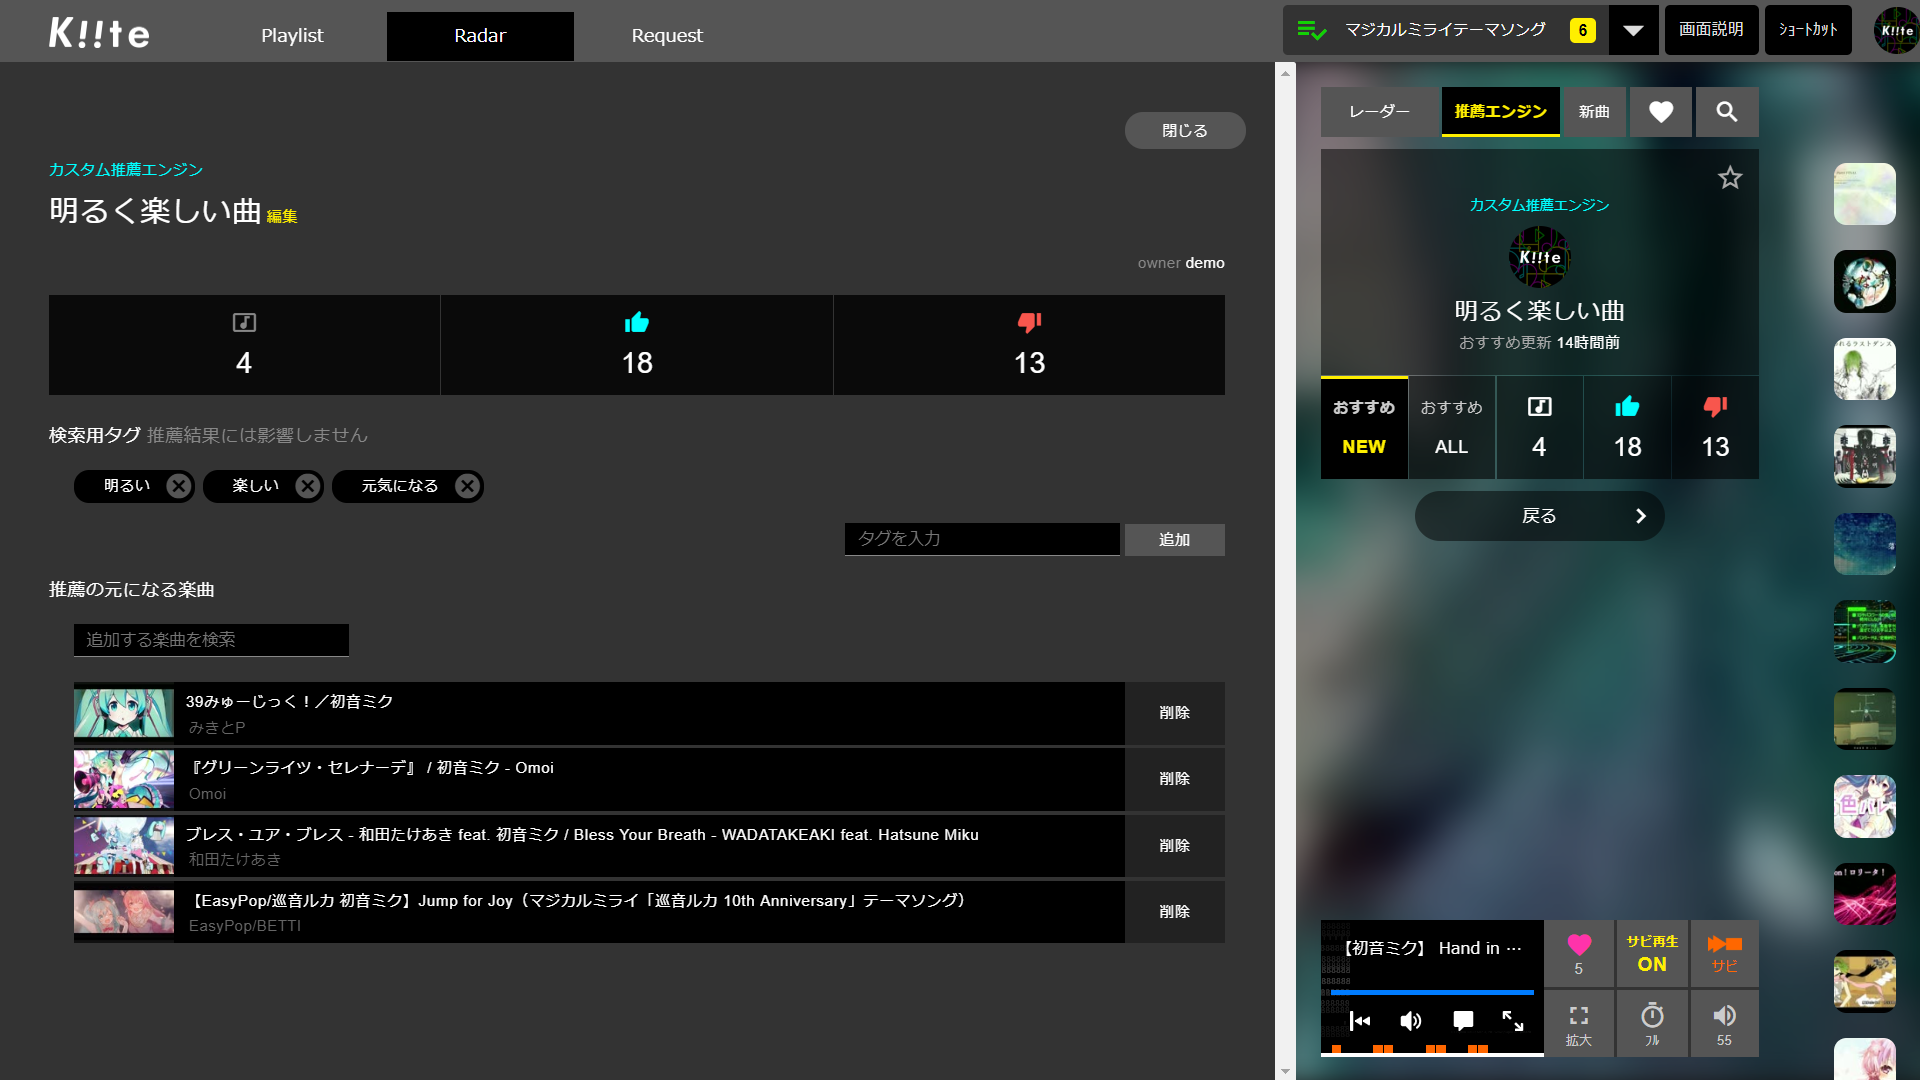Remove the 元気になる tag
Viewport: 1920px width, 1080px height.
467,486
